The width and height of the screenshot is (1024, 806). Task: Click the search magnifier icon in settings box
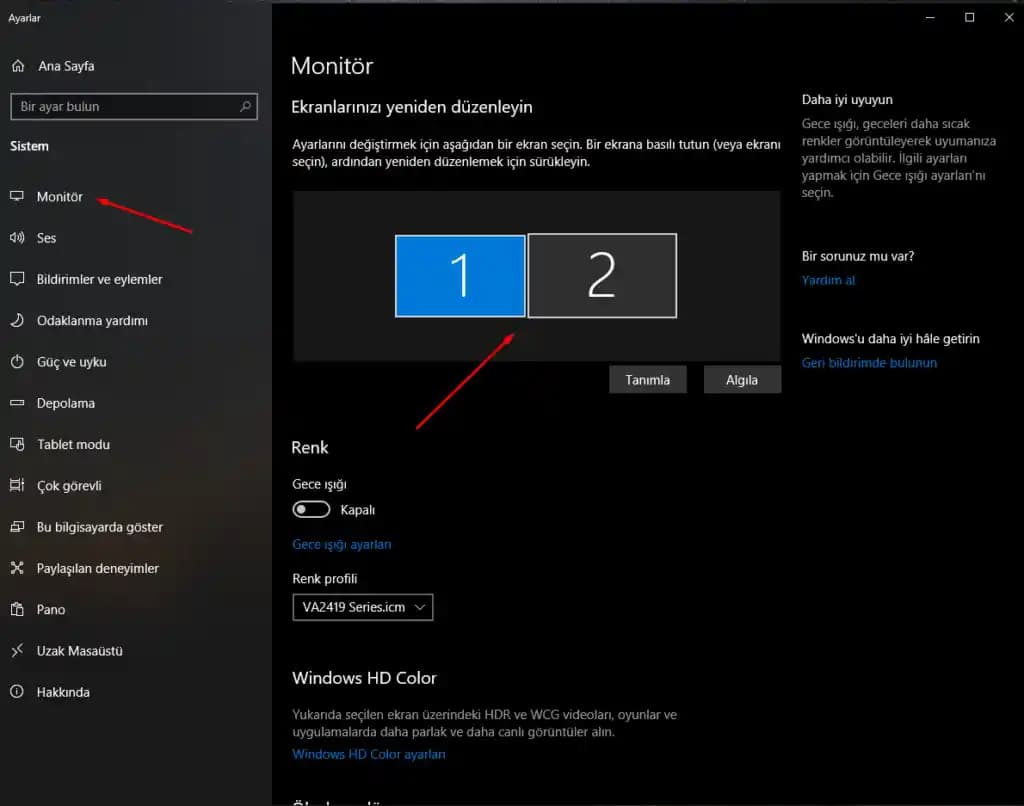point(245,106)
